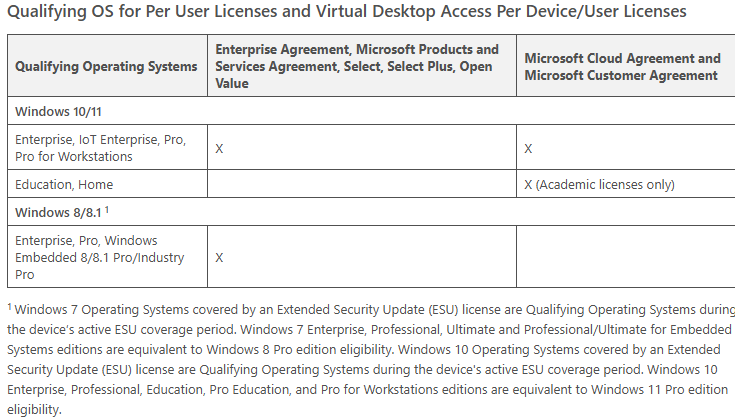Screen dimensions: 735x420
Task: Click the X in the Windows Embedded 8/8.1 row
Action: click(219, 257)
